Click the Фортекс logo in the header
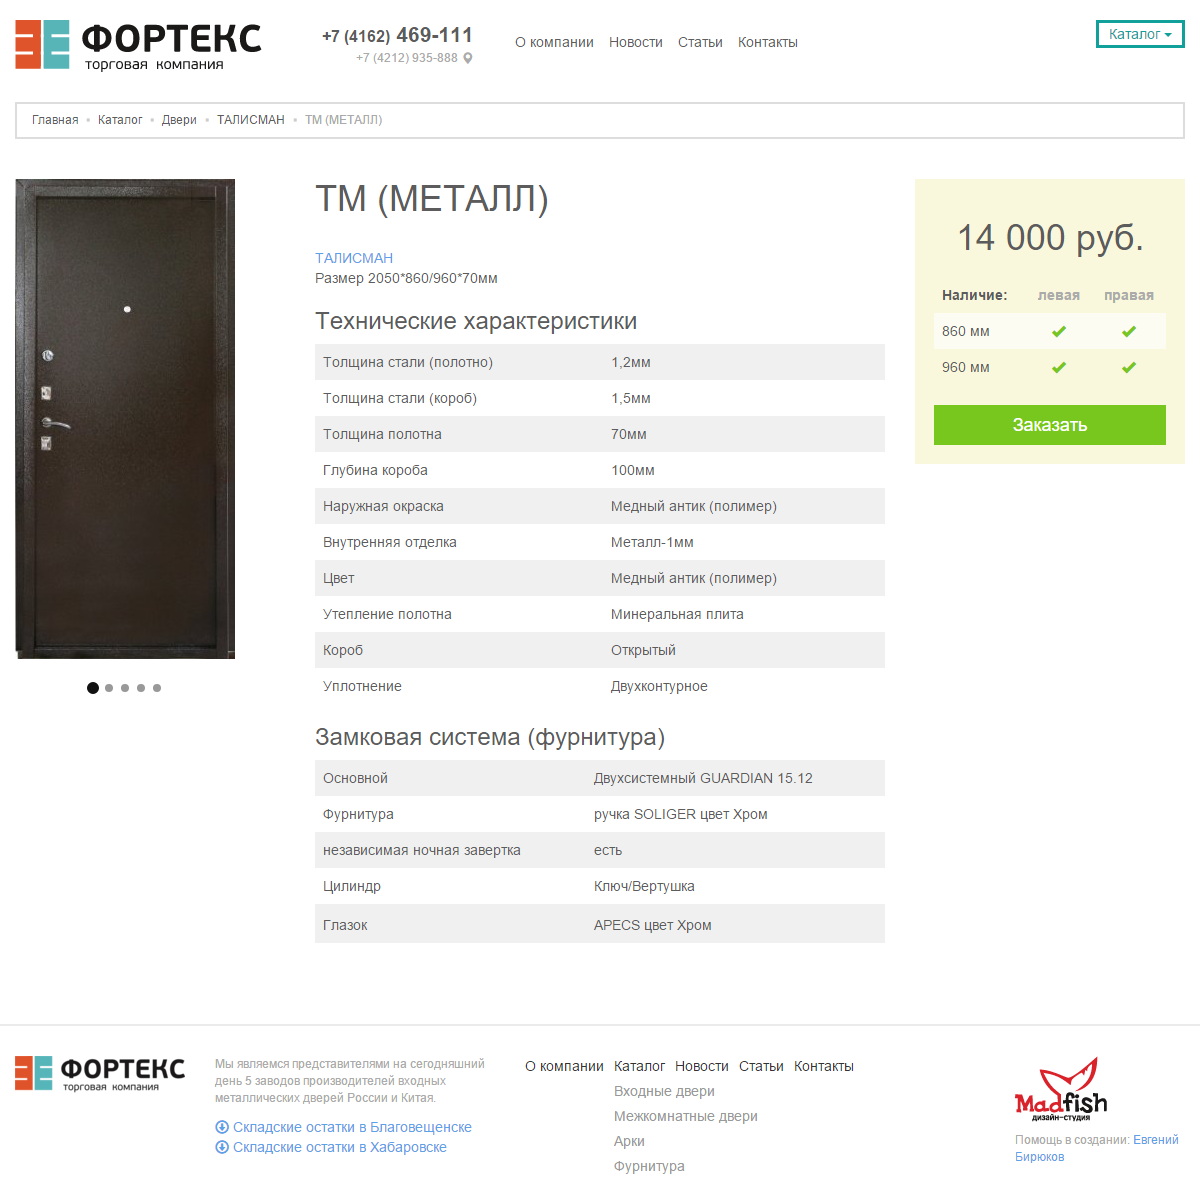Image resolution: width=1200 pixels, height=1193 pixels. pyautogui.click(x=138, y=45)
